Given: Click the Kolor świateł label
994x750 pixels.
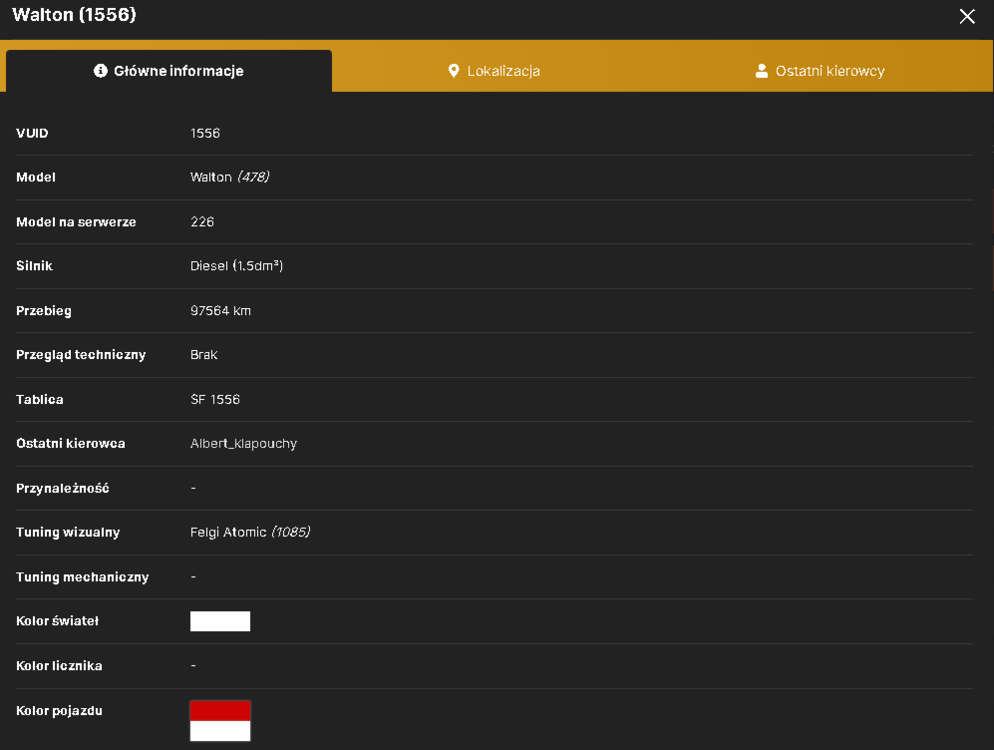Looking at the screenshot, I should pos(57,621).
